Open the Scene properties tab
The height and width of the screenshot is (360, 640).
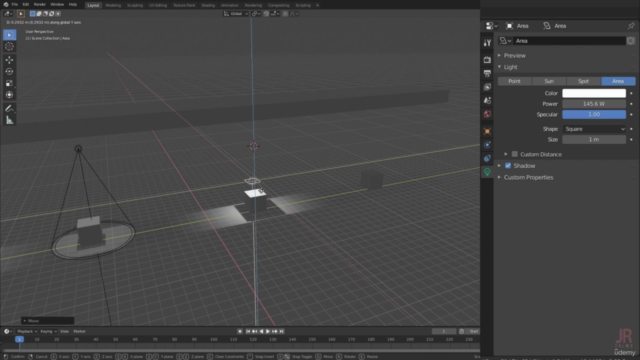pyautogui.click(x=487, y=100)
